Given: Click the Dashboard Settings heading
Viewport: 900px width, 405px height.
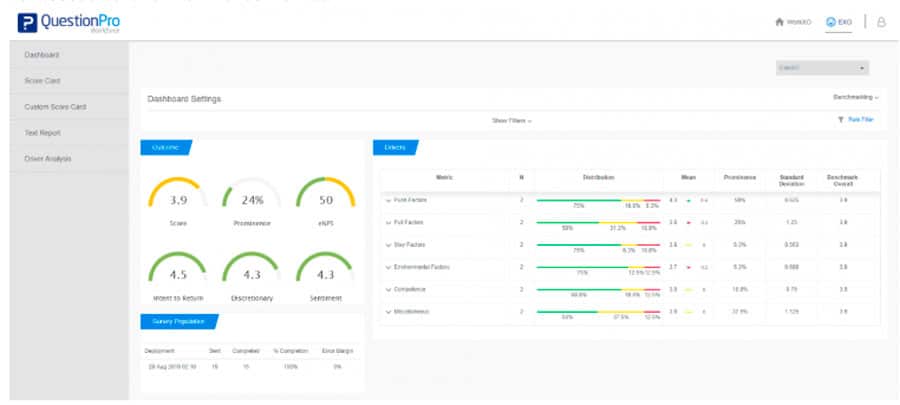Looking at the screenshot, I should point(184,99).
